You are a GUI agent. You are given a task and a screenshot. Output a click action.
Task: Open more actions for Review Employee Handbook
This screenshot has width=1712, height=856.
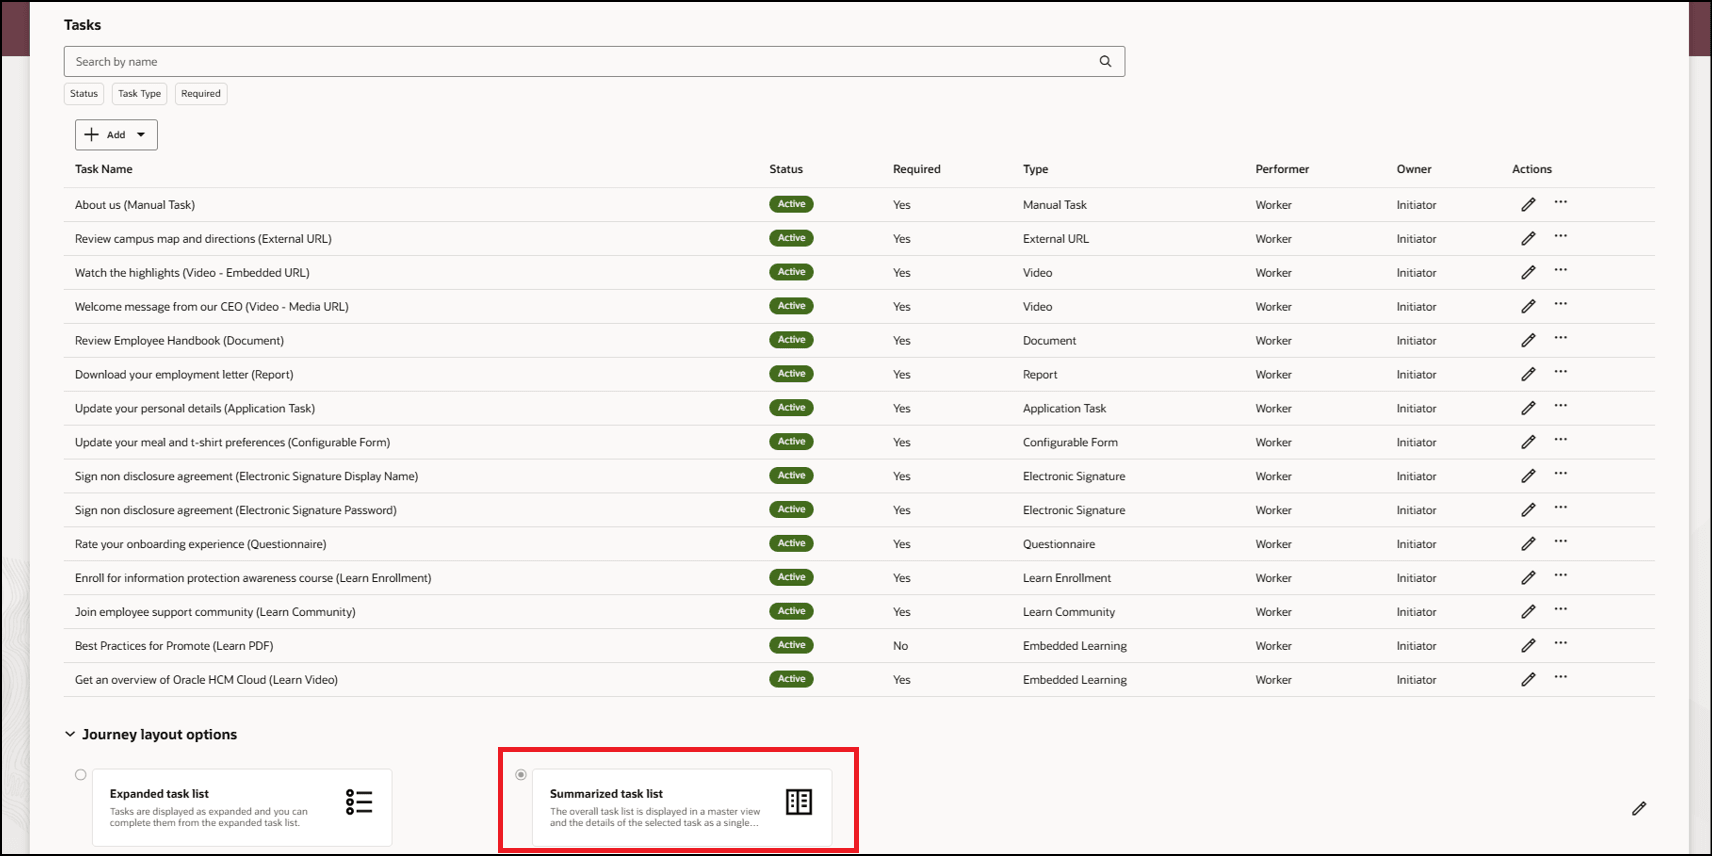[1561, 339]
